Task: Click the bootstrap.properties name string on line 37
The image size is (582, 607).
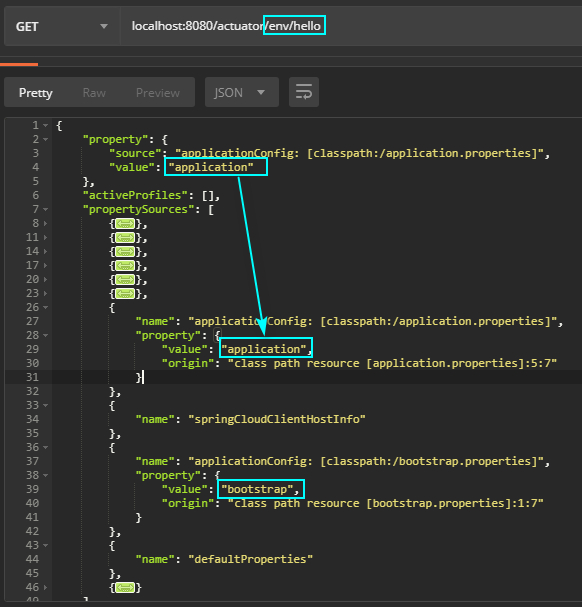Action: click(x=366, y=461)
